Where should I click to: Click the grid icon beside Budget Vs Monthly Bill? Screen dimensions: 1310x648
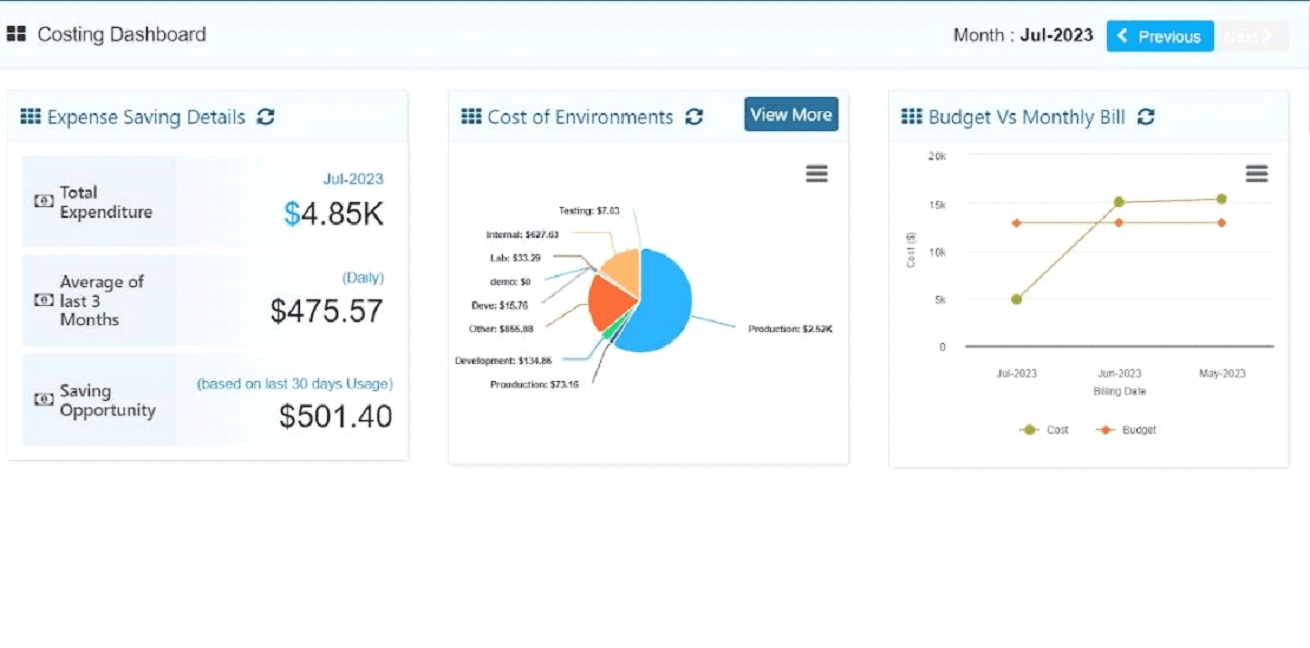[x=912, y=117]
